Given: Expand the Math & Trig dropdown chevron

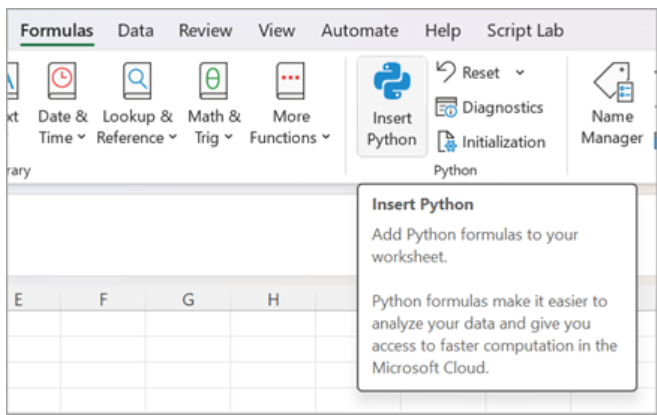Looking at the screenshot, I should tap(228, 137).
